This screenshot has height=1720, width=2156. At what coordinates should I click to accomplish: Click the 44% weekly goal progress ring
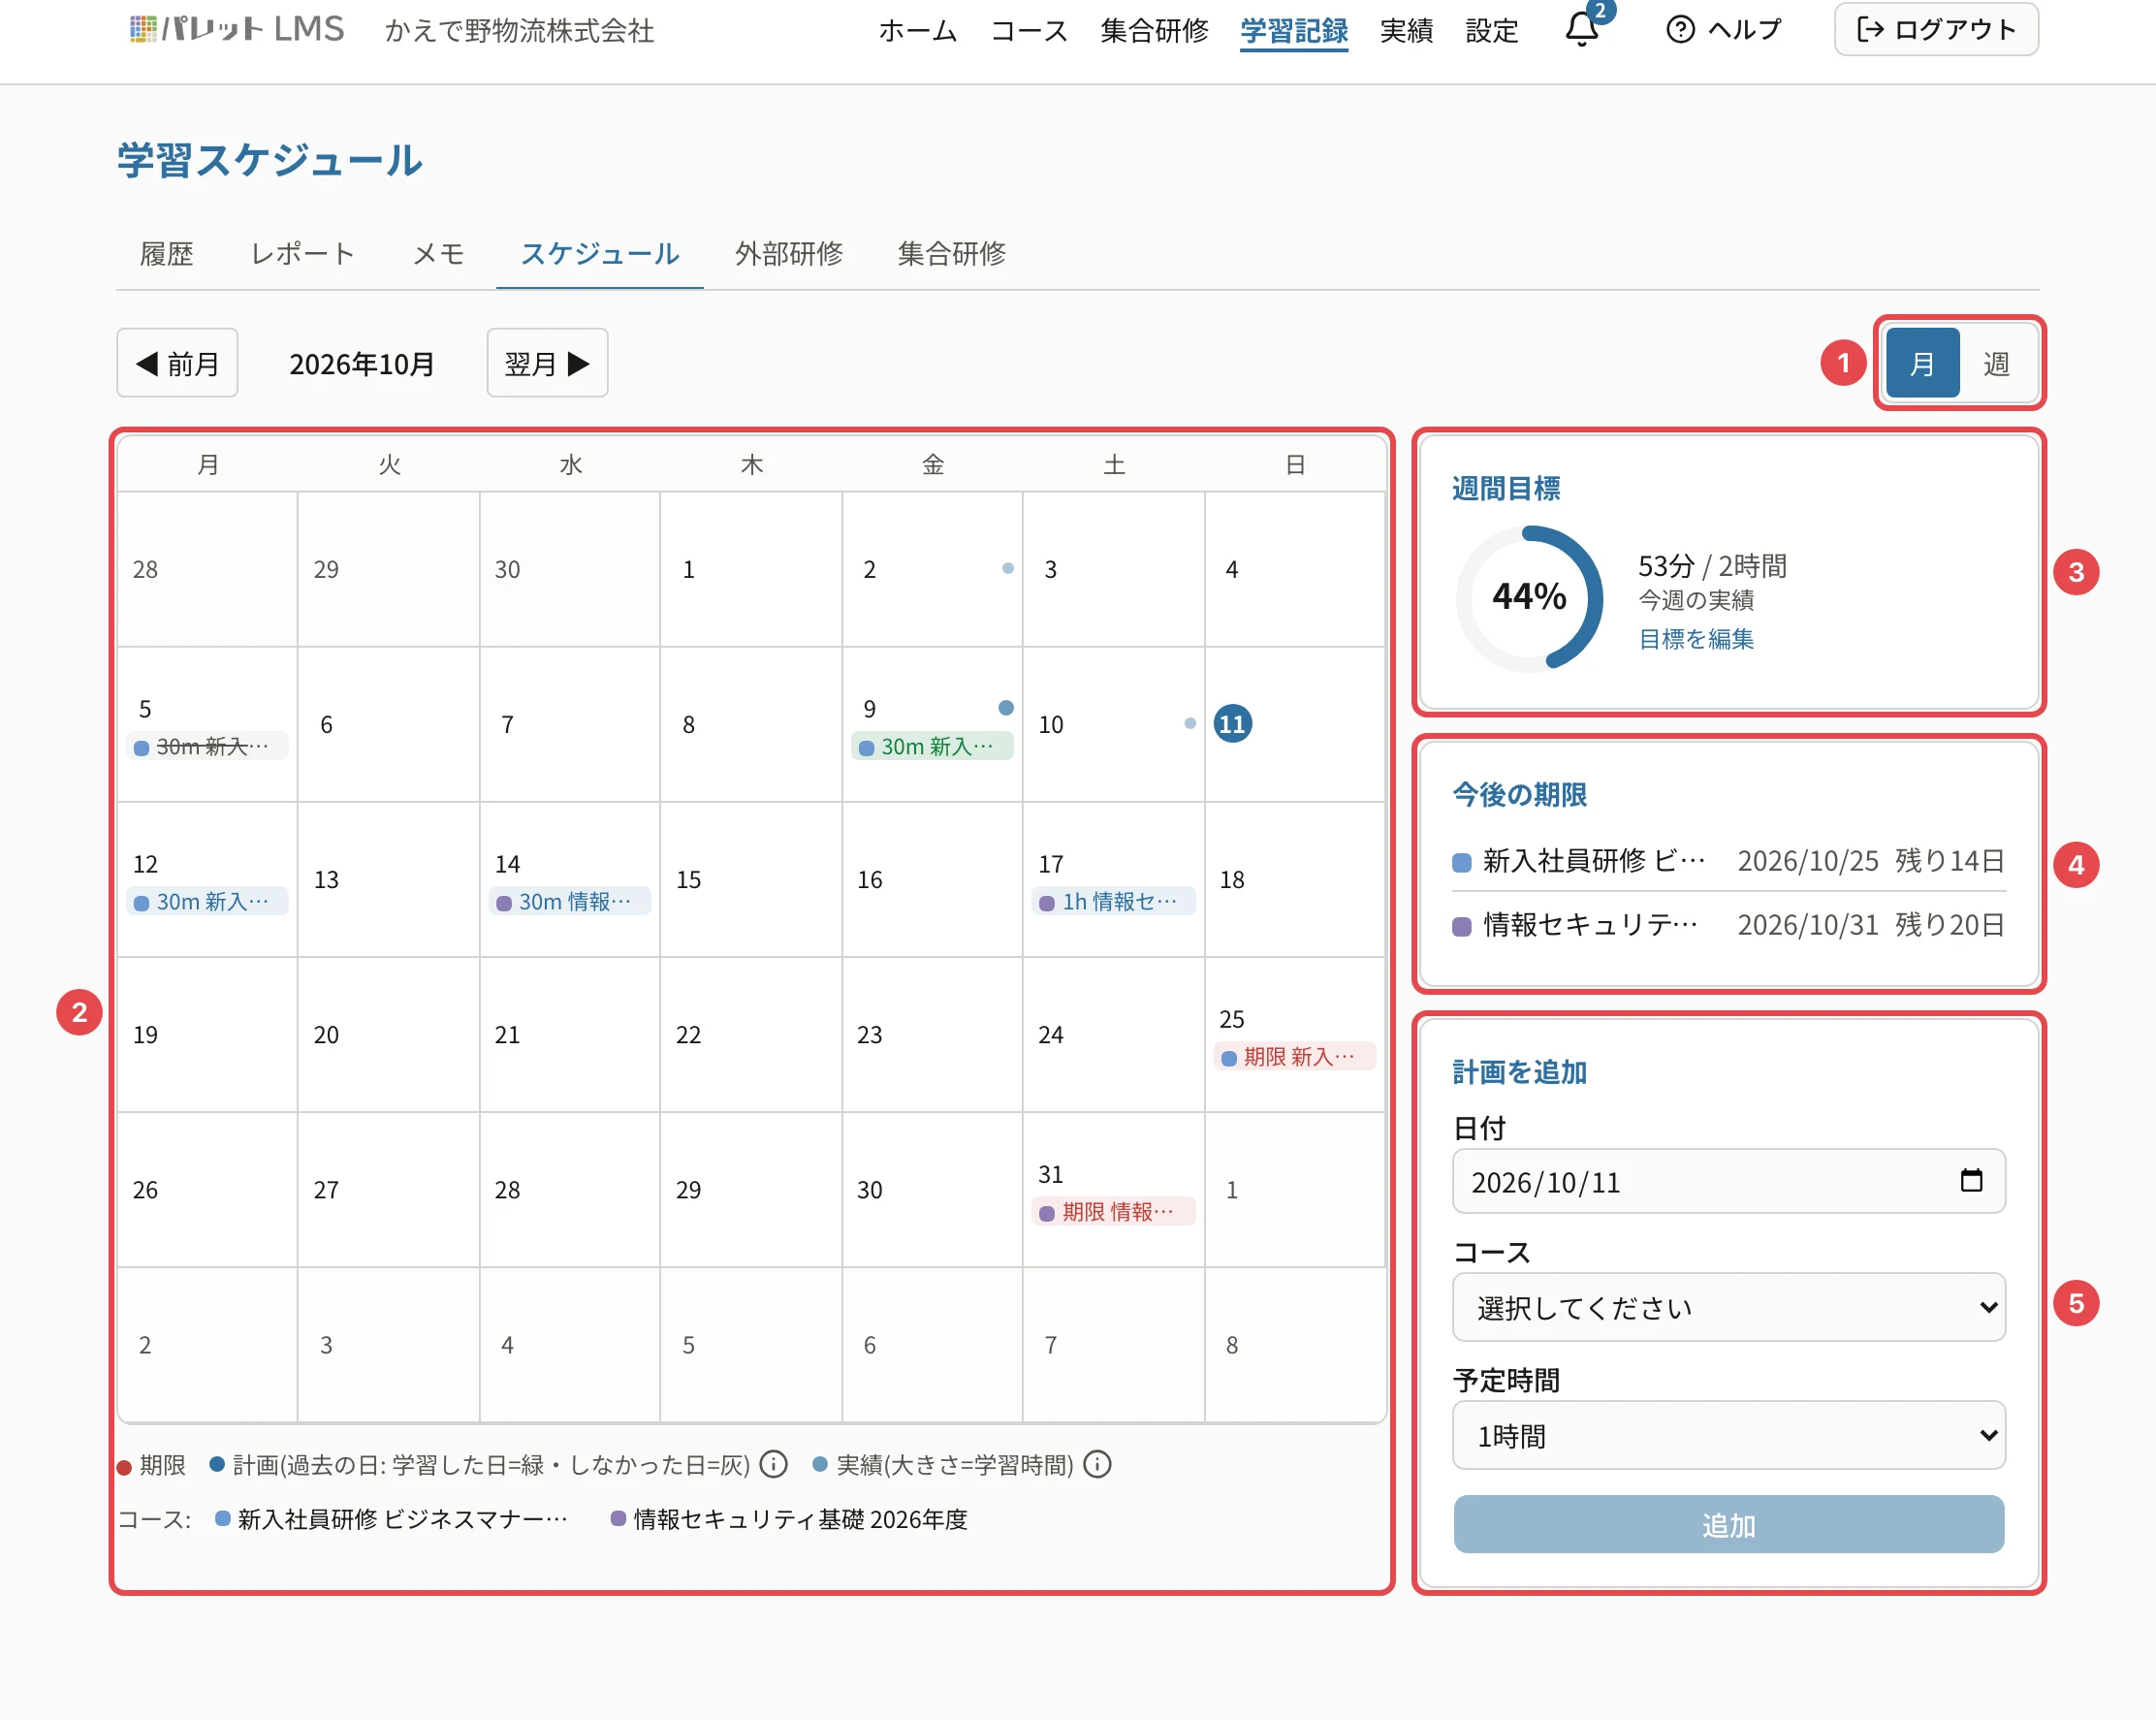click(x=1529, y=598)
